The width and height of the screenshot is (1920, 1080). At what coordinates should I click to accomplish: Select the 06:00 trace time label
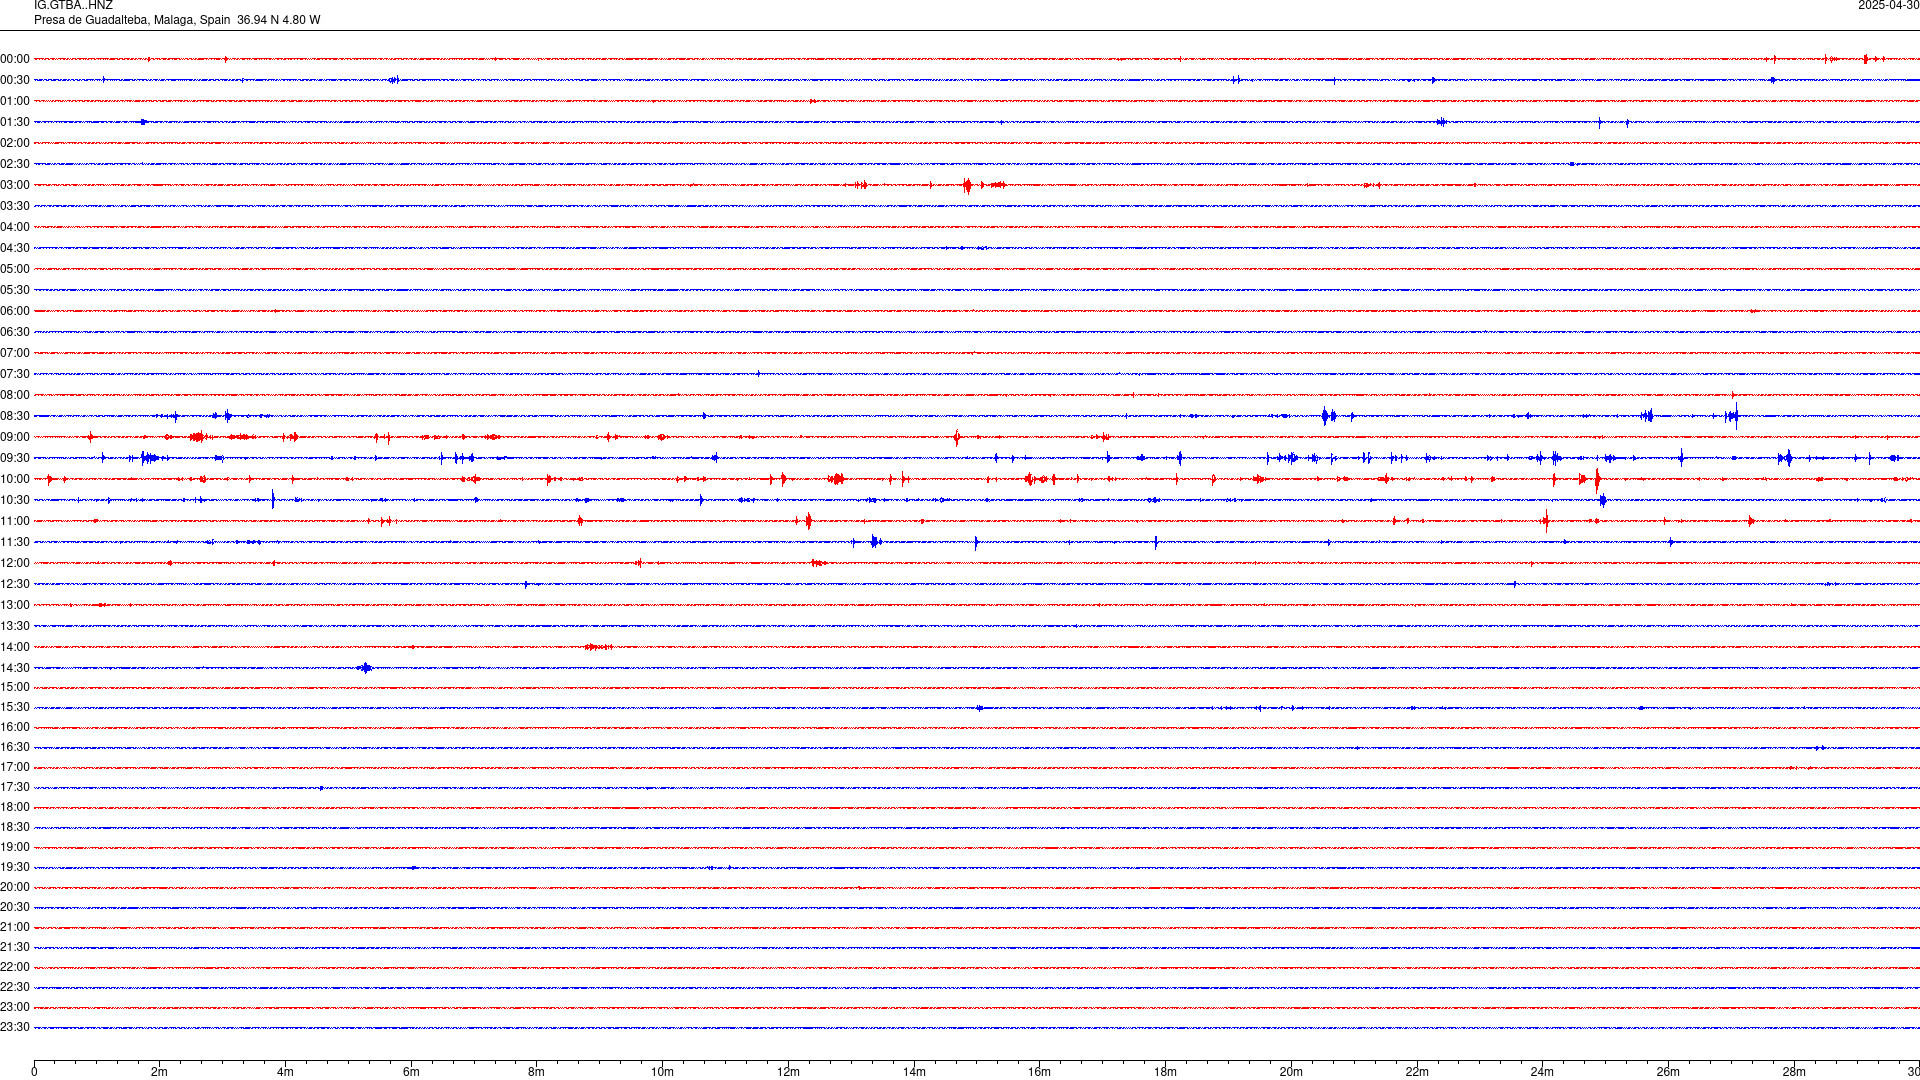15,311
